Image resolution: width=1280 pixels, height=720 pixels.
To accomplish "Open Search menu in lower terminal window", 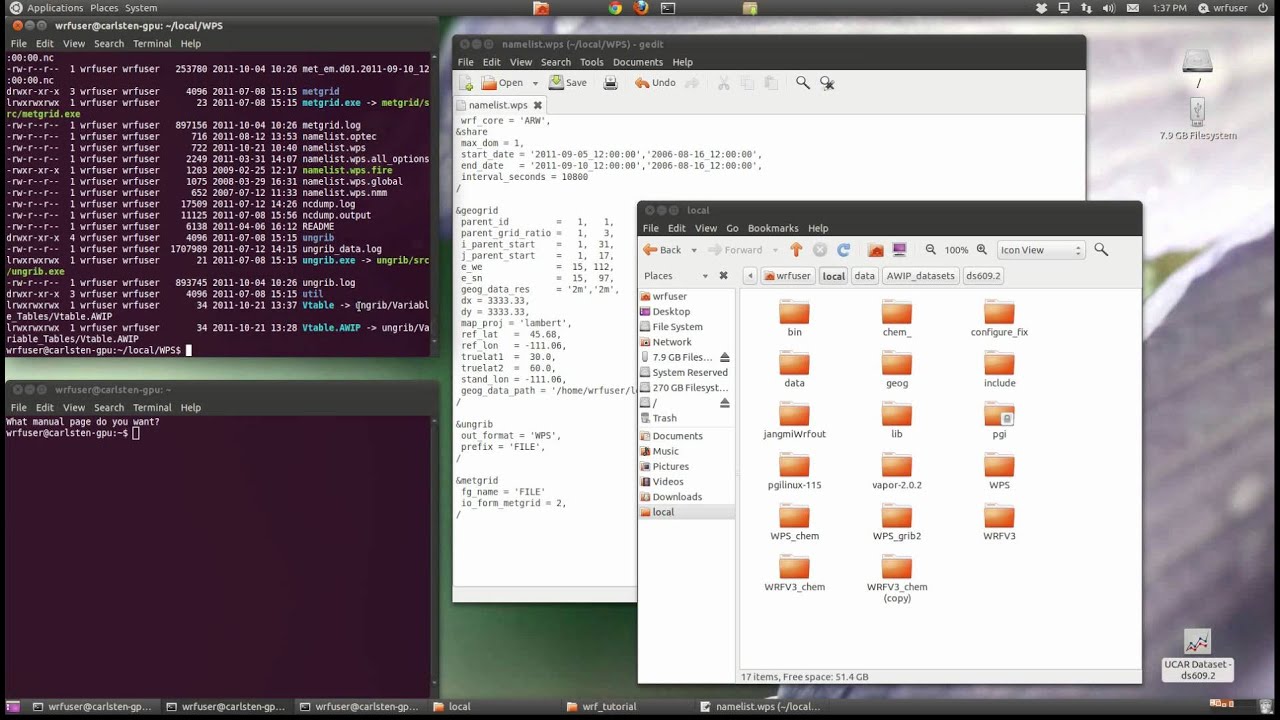I will click(109, 408).
